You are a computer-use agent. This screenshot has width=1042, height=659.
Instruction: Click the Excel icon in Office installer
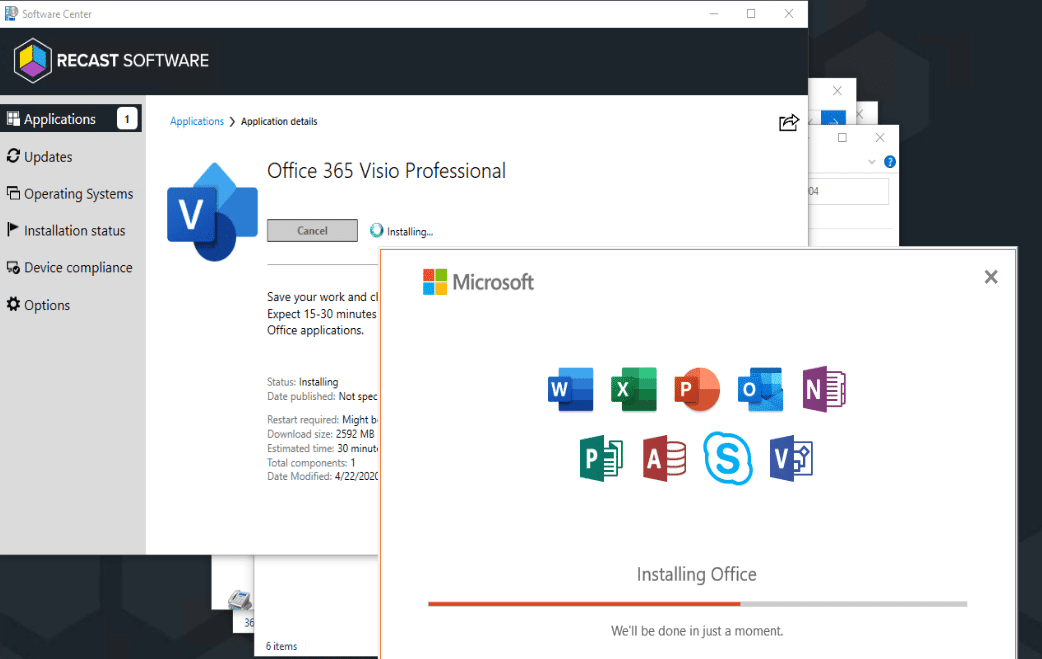coord(634,389)
